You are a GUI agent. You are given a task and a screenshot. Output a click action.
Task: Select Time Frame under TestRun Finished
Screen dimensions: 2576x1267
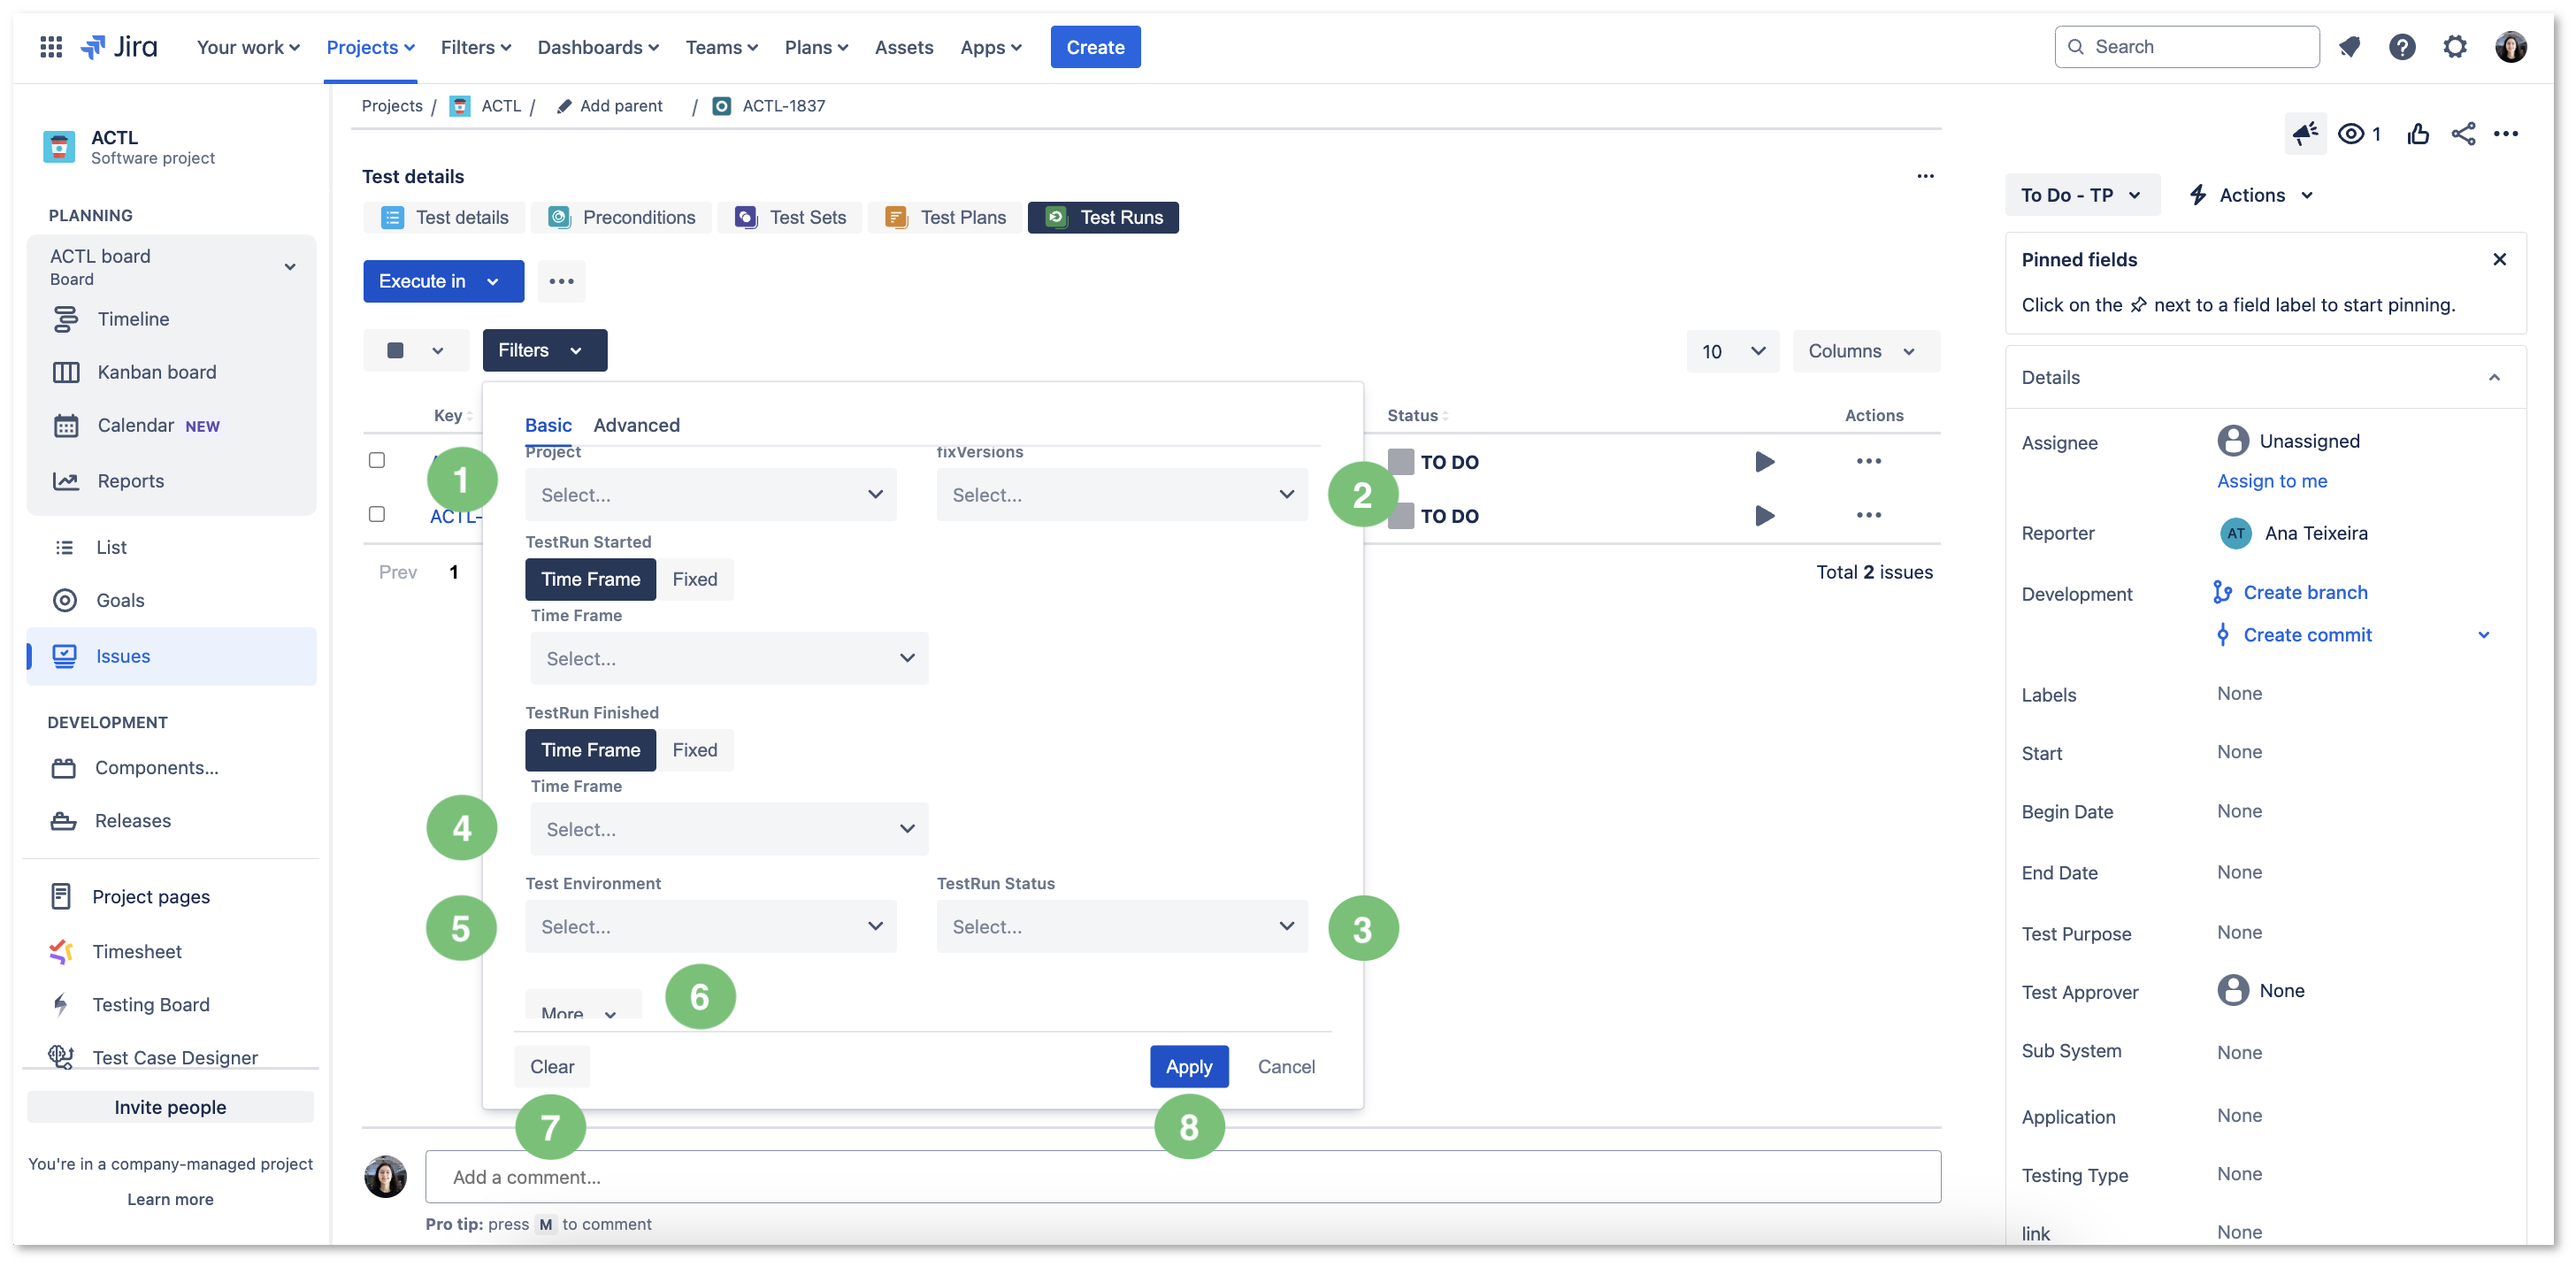[590, 750]
